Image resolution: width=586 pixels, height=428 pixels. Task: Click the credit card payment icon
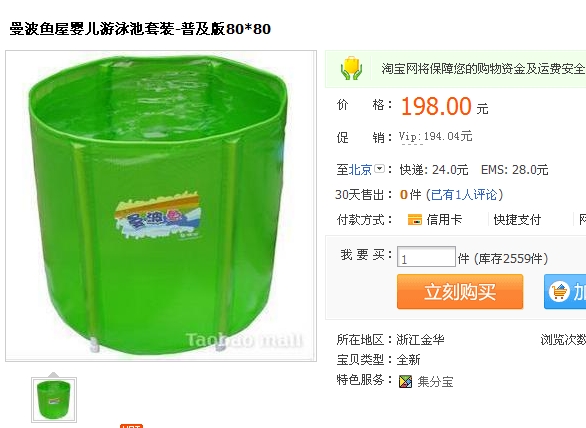point(414,220)
